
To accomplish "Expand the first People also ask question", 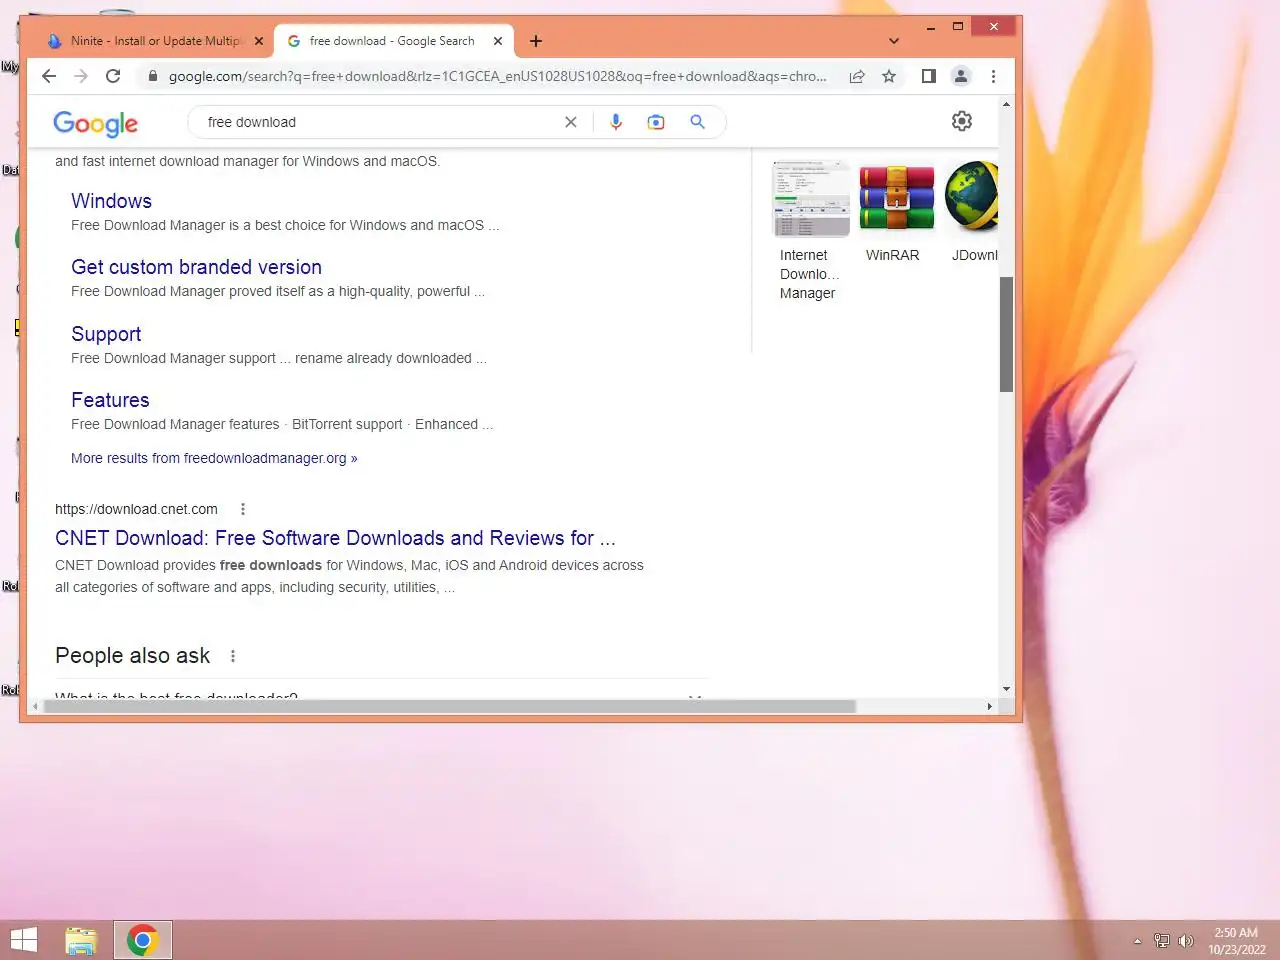I will 381,695.
